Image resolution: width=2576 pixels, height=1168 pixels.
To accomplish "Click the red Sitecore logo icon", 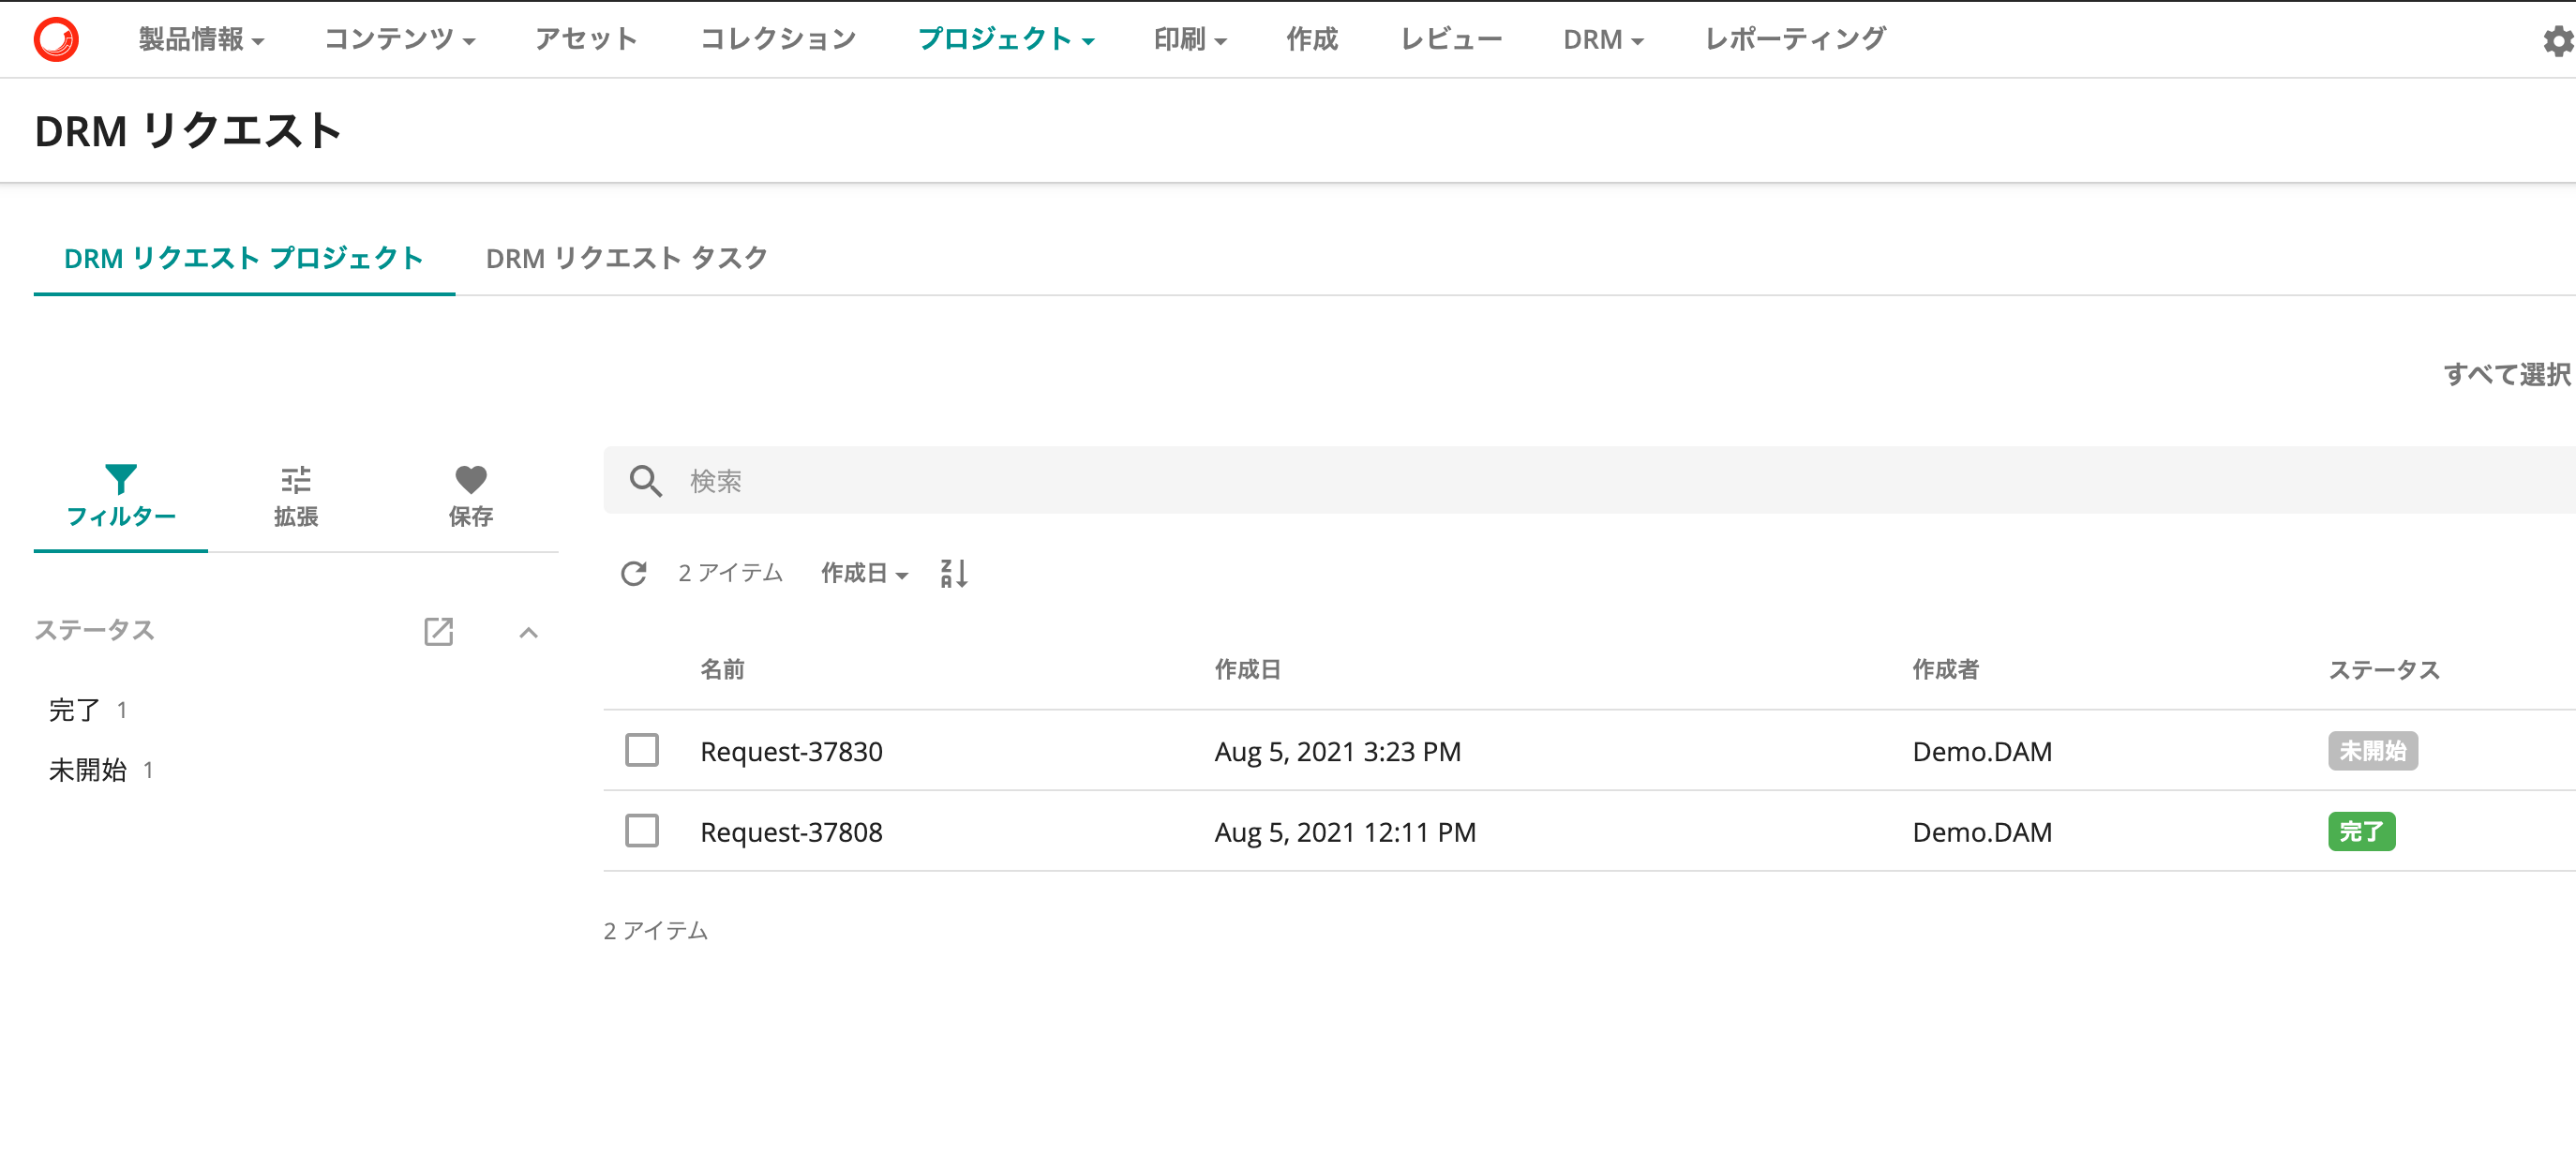I will 56,39.
